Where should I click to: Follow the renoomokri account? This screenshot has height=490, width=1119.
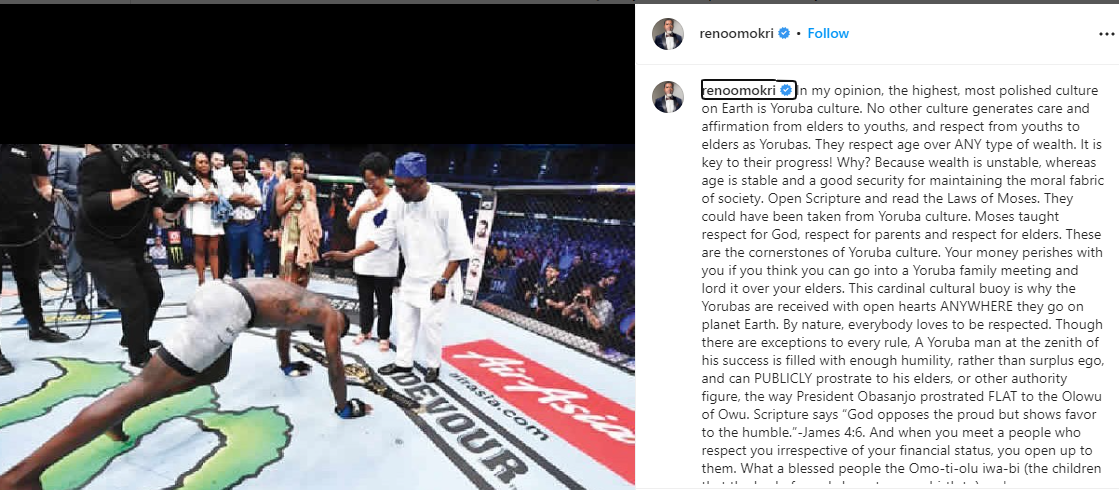[x=828, y=34]
